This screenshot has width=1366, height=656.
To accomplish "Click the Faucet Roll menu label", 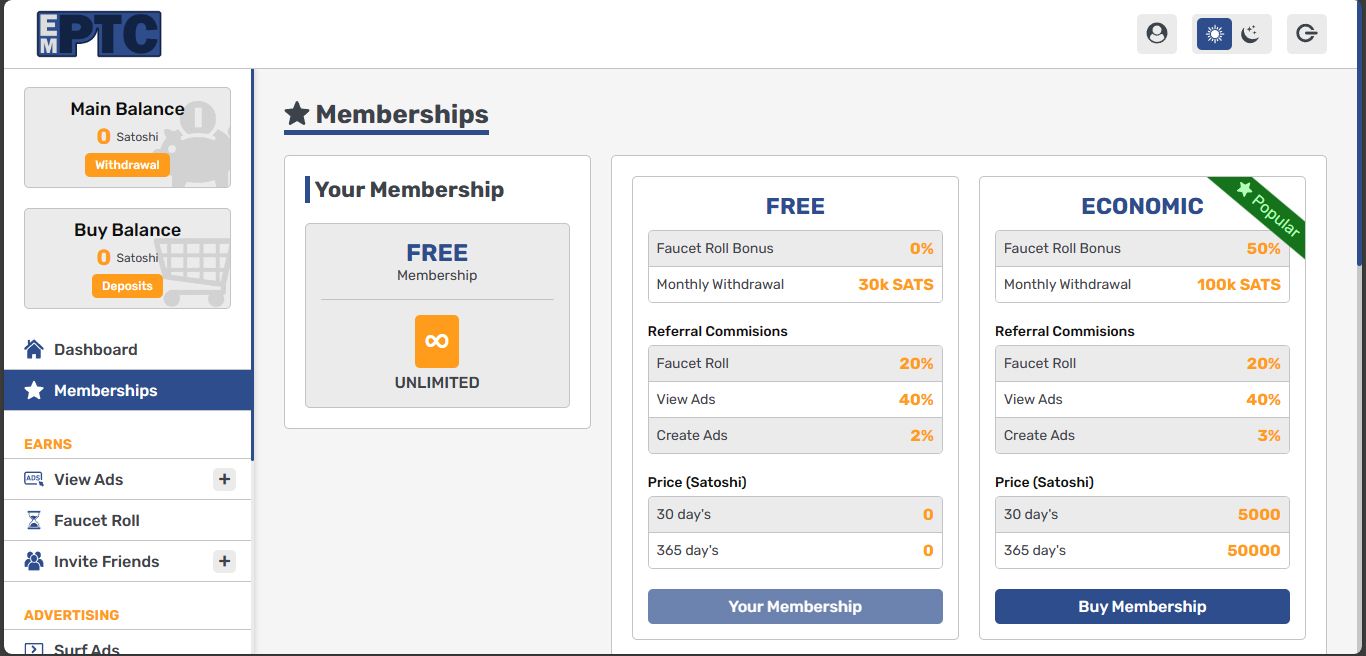I will point(97,520).
